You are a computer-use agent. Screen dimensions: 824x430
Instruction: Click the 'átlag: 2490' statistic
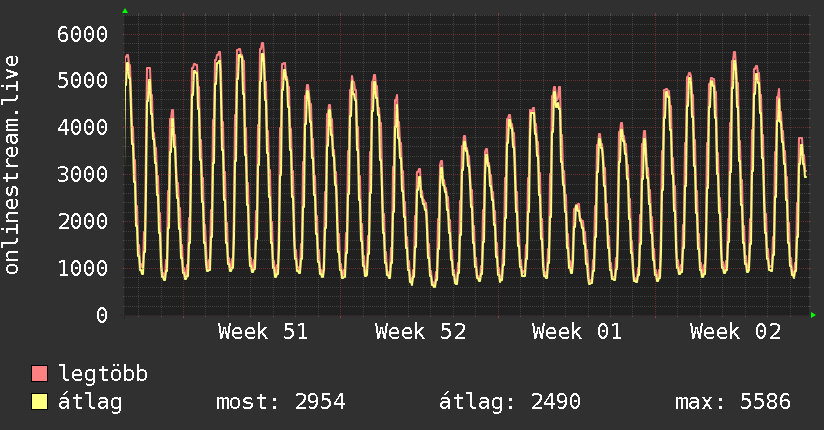click(510, 402)
